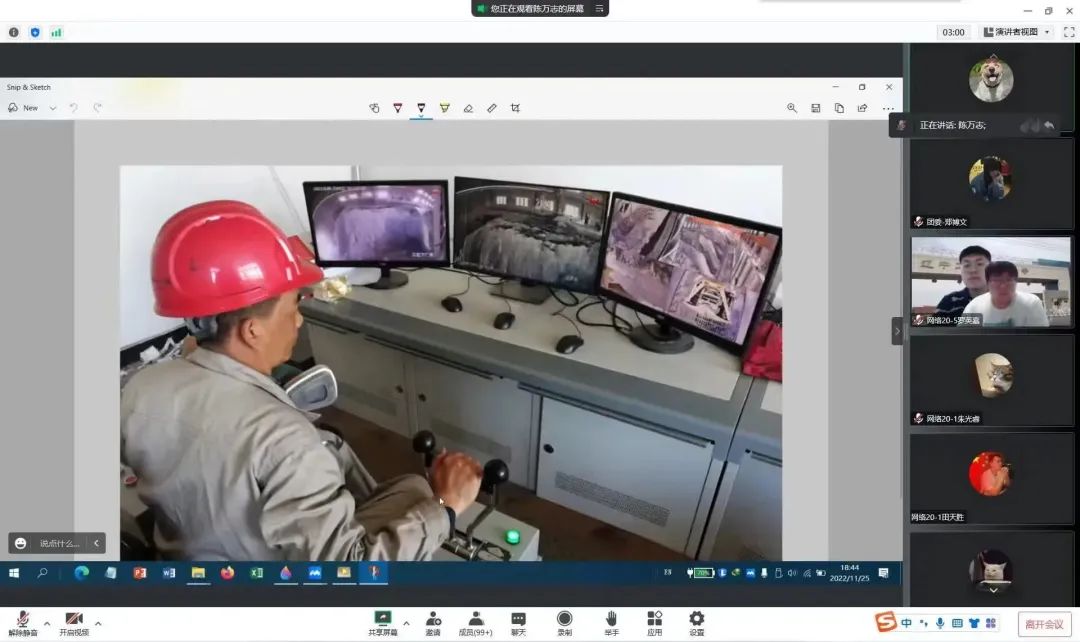The height and width of the screenshot is (642, 1080).
Task: Open the share screen (共享屏幕) function
Action: (x=382, y=621)
